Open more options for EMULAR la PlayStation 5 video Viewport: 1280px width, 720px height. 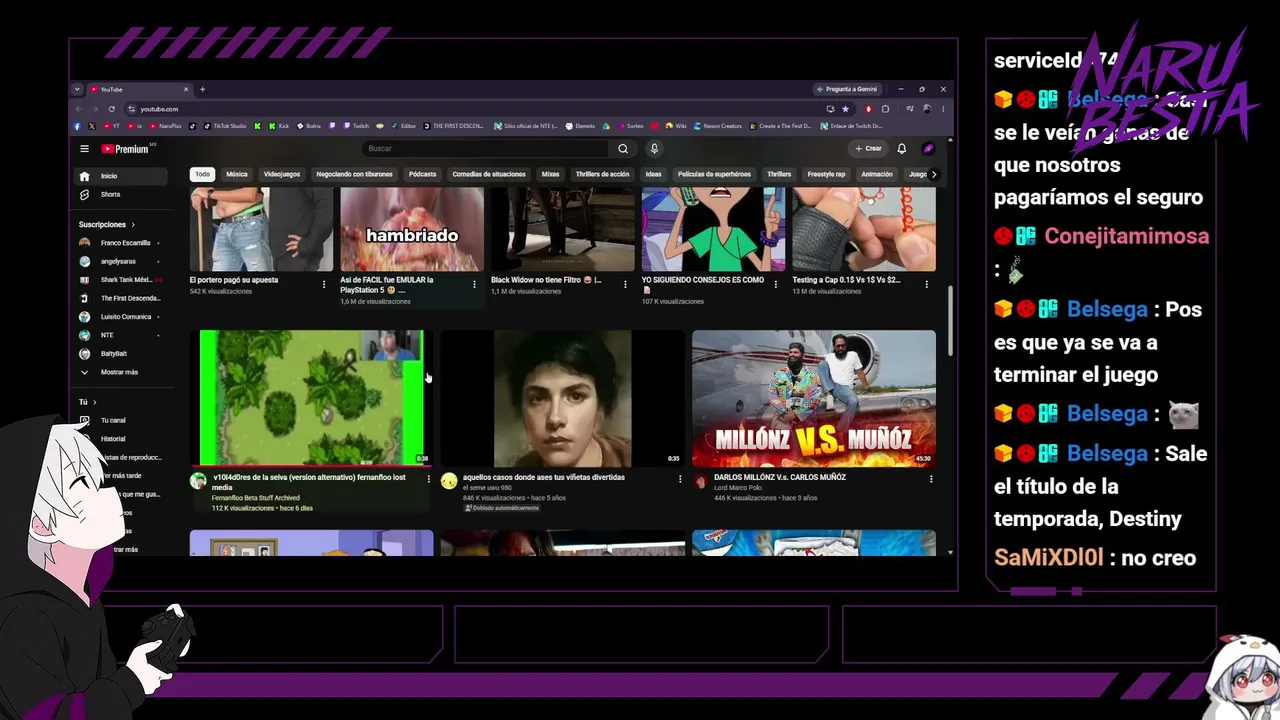pyautogui.click(x=474, y=284)
